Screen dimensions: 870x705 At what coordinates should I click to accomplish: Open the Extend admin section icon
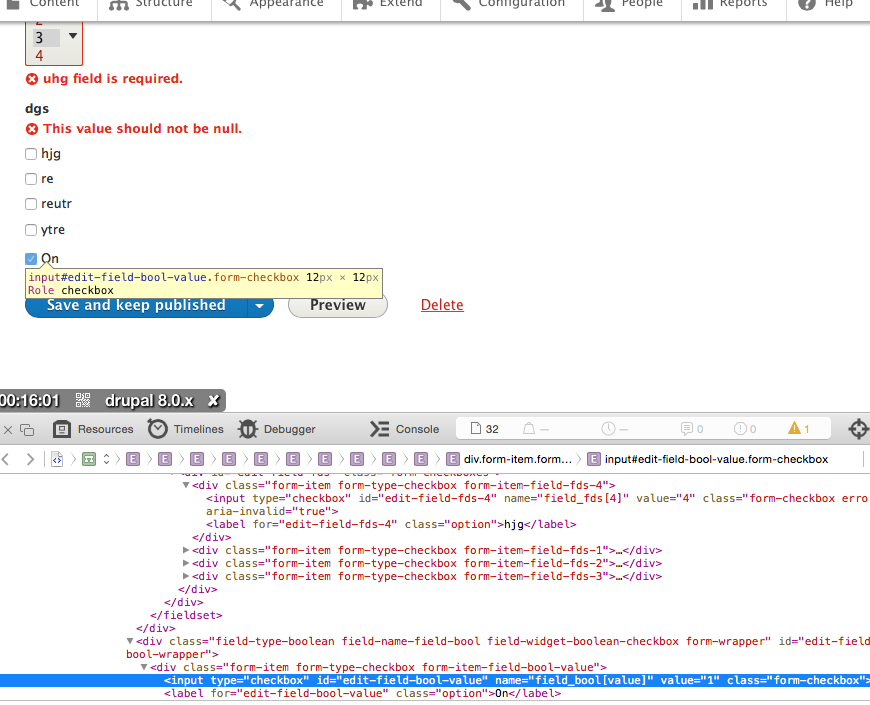pos(363,4)
